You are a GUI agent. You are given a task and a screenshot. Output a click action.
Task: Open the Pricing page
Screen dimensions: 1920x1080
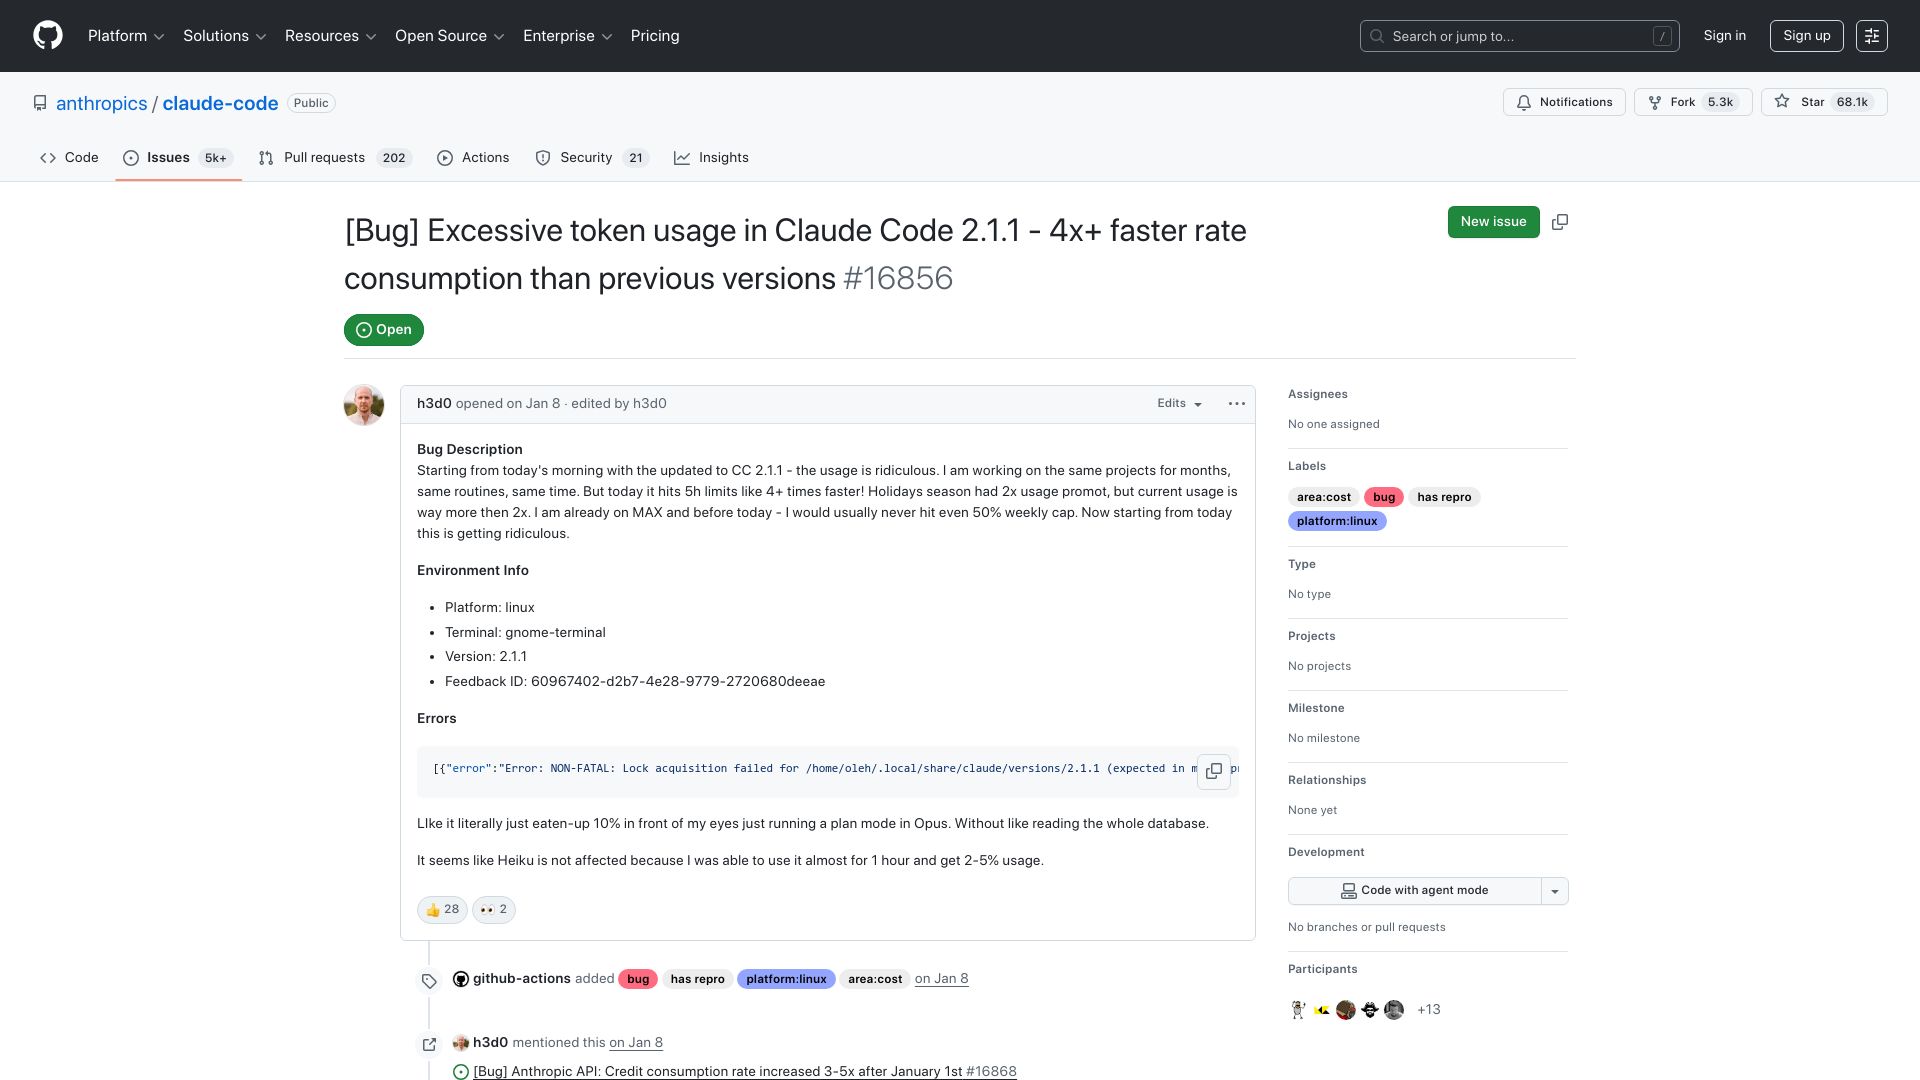655,36
